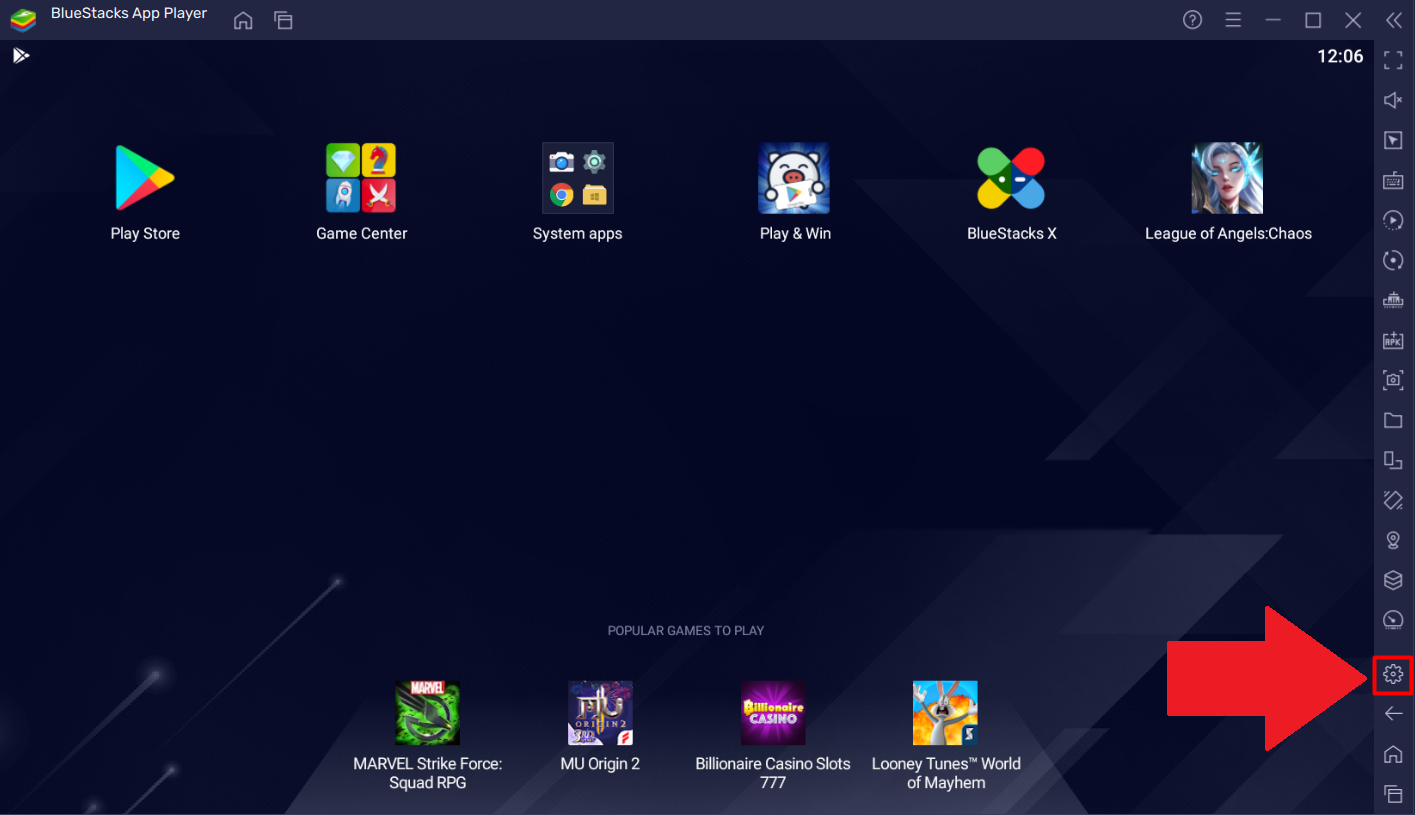Open the macro recorder play icon
The width and height of the screenshot is (1415, 815).
[1393, 220]
